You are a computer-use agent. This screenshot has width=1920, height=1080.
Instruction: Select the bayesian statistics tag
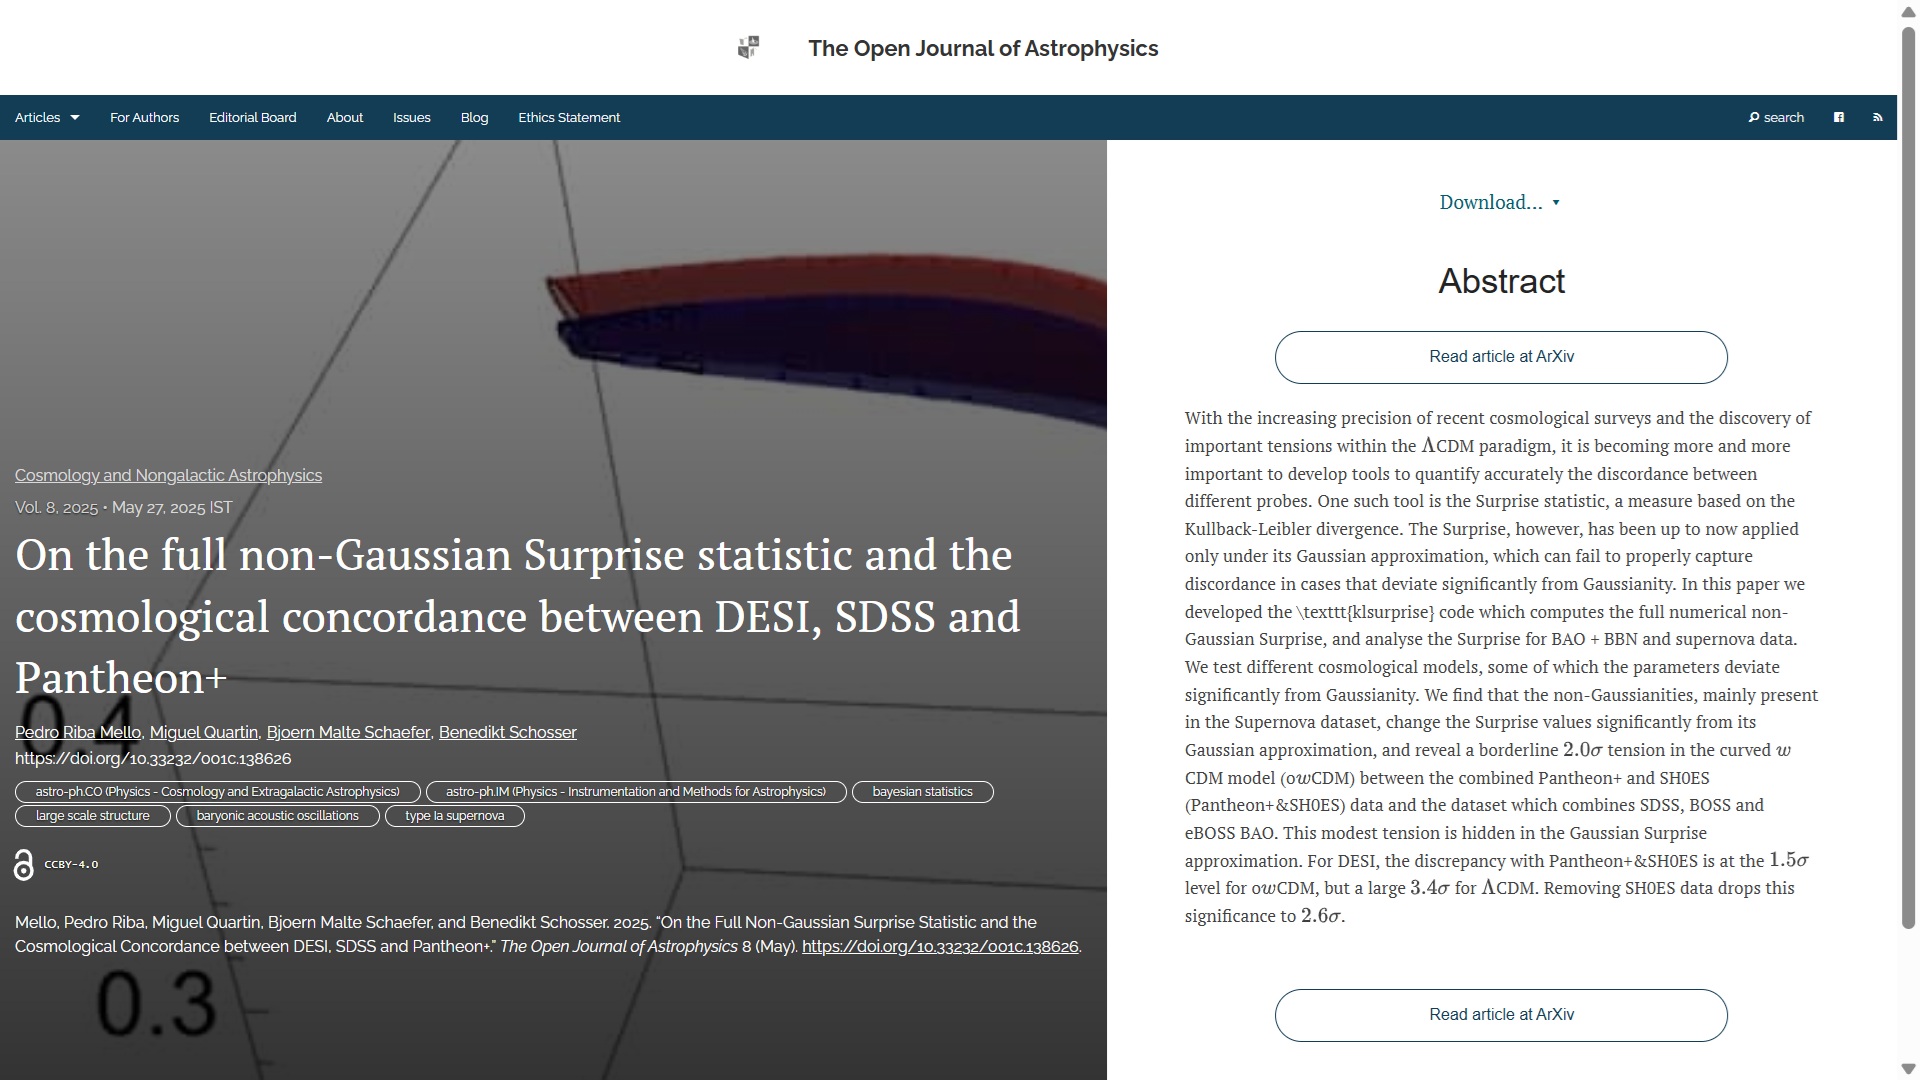click(922, 792)
